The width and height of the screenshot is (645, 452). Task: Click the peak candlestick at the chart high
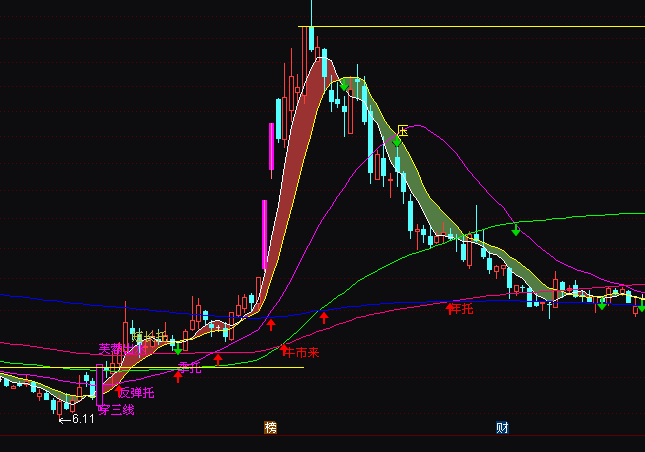[311, 38]
